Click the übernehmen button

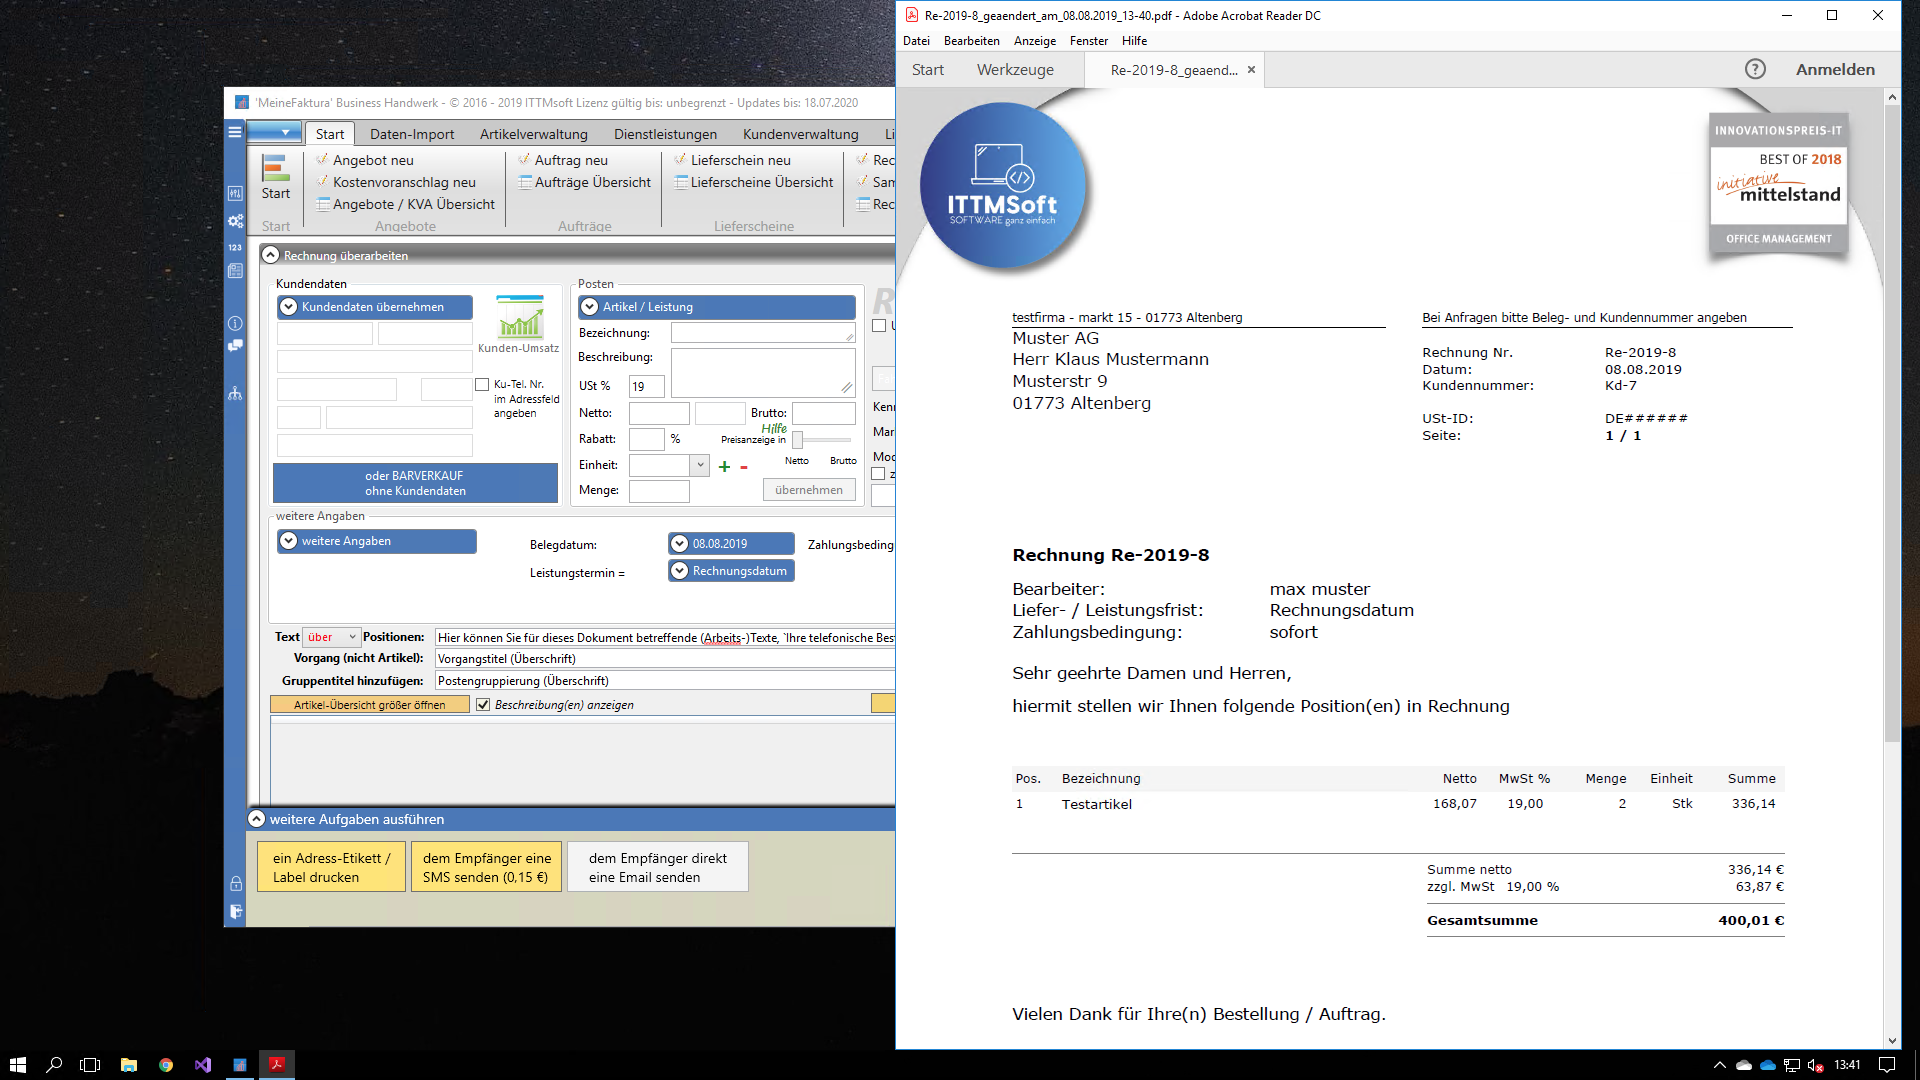pos(809,490)
